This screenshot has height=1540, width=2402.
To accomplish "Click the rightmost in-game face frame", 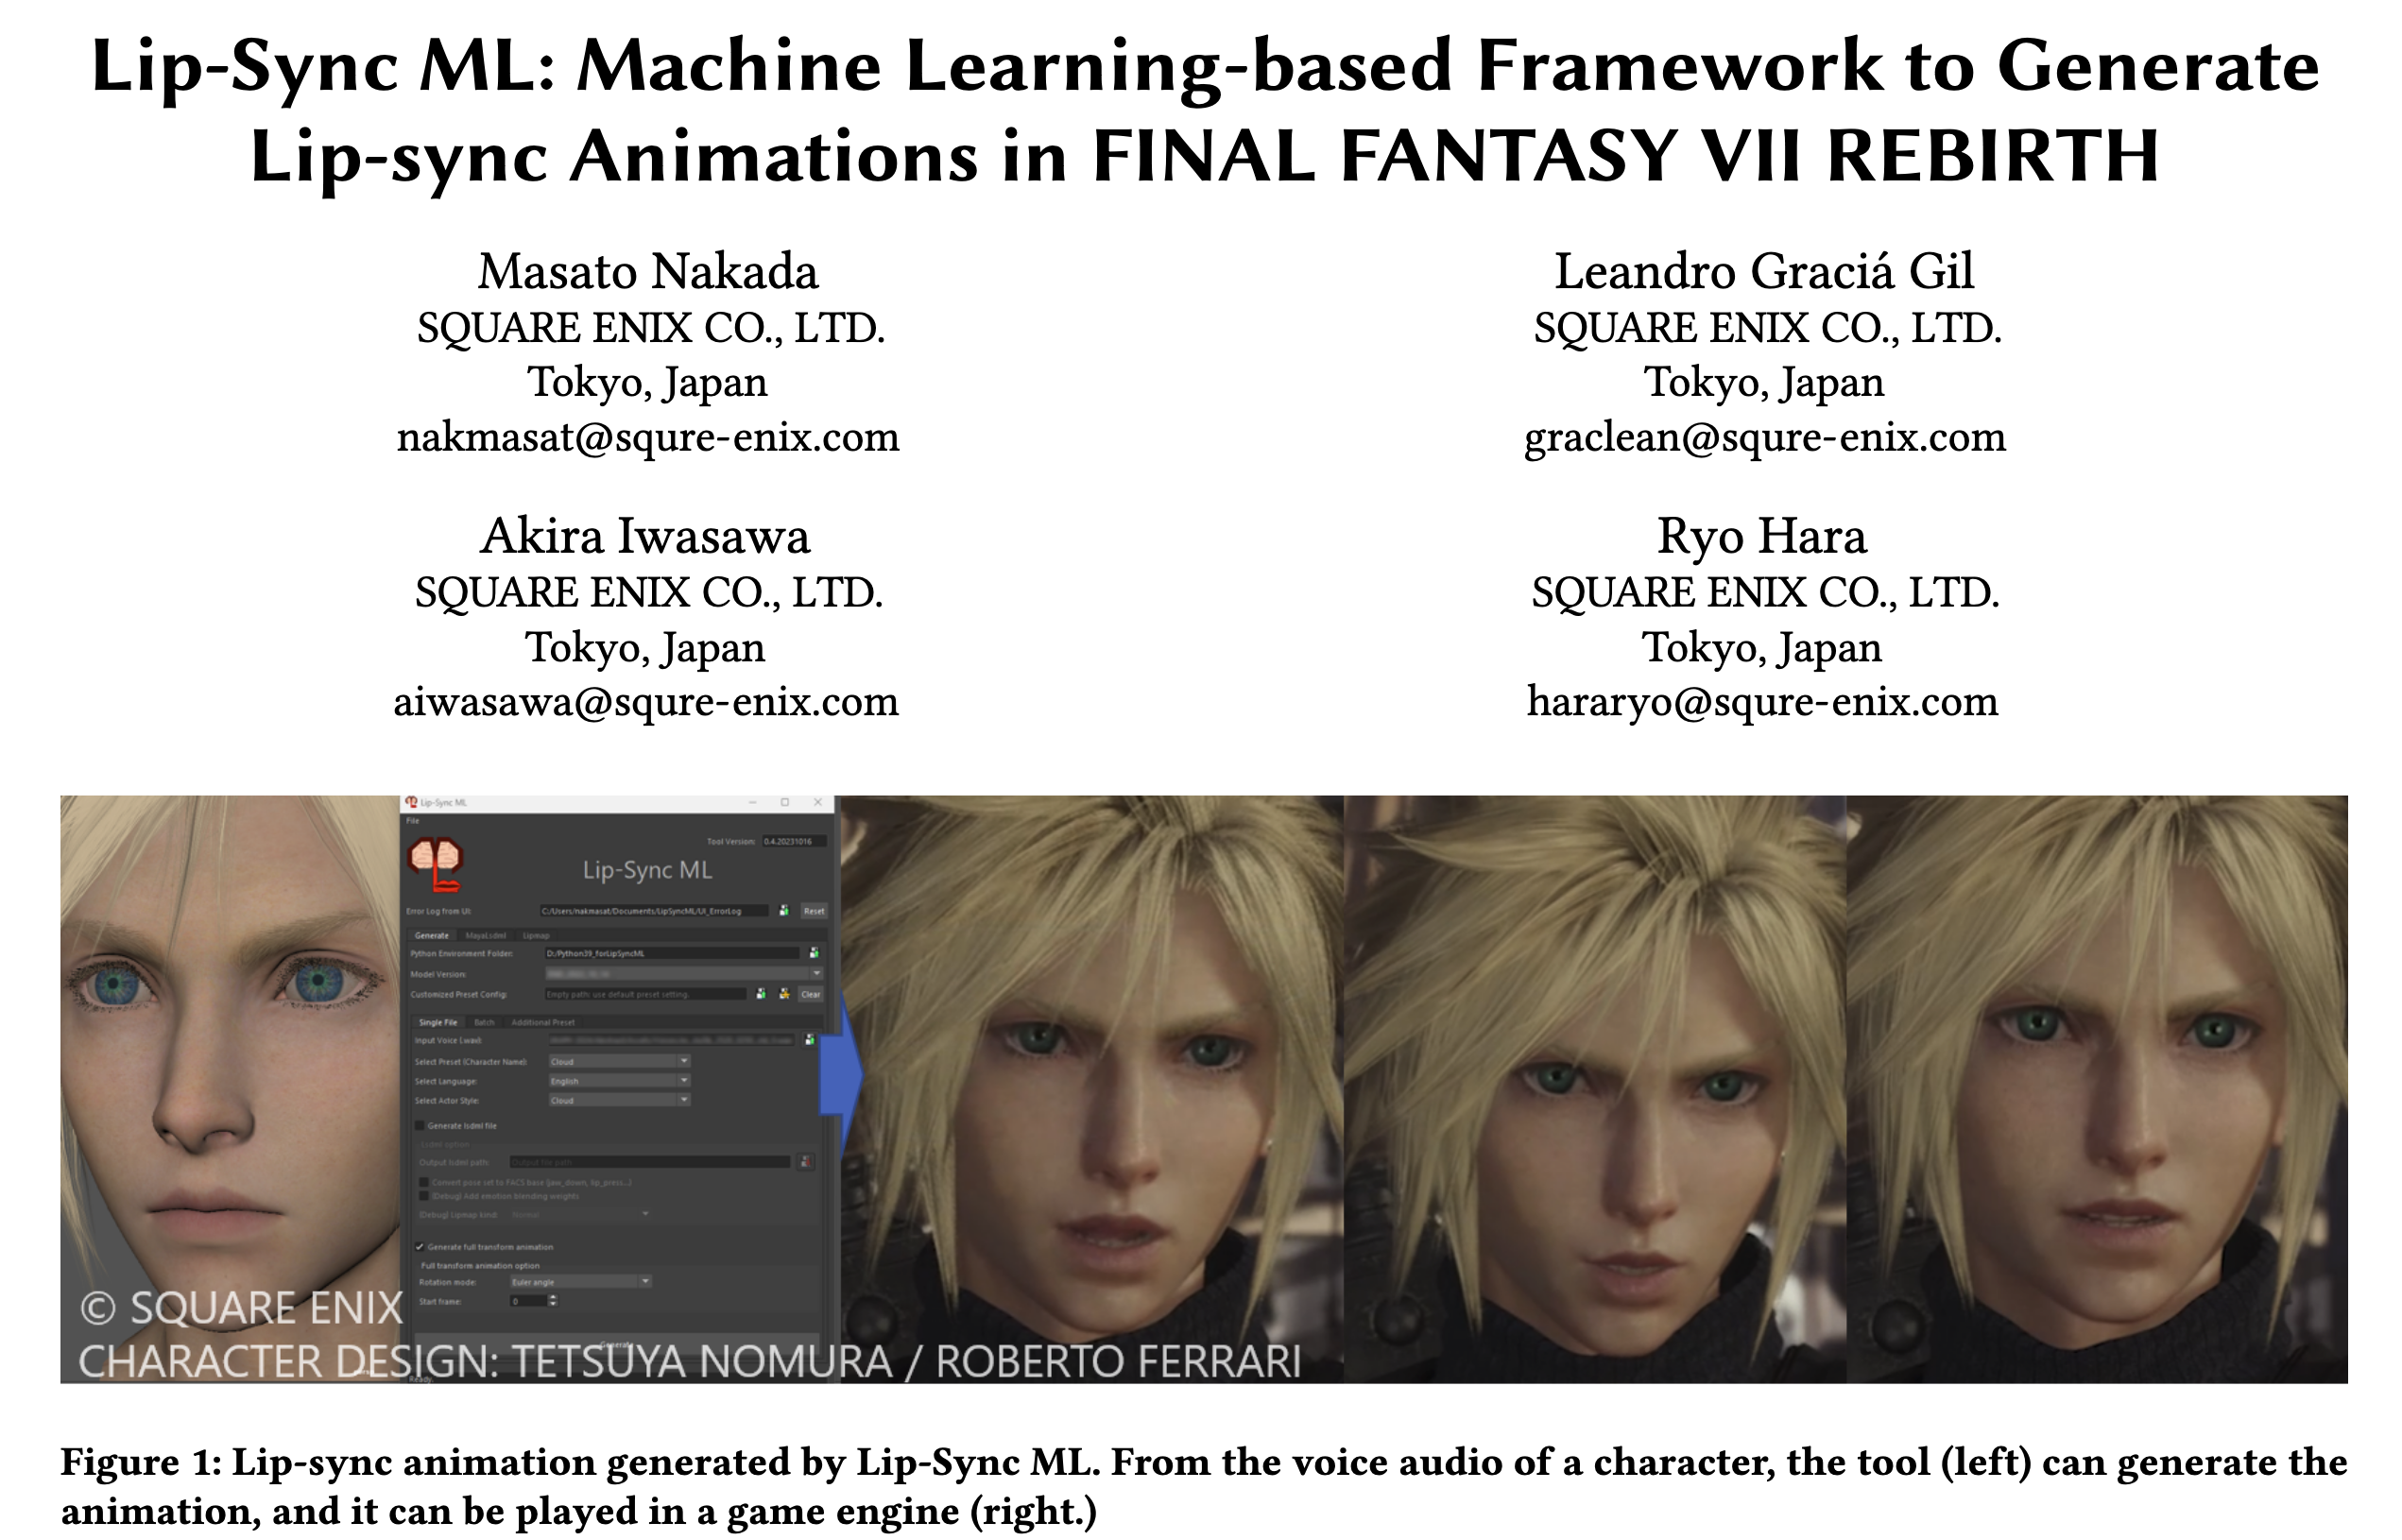I will (x=2097, y=1089).
